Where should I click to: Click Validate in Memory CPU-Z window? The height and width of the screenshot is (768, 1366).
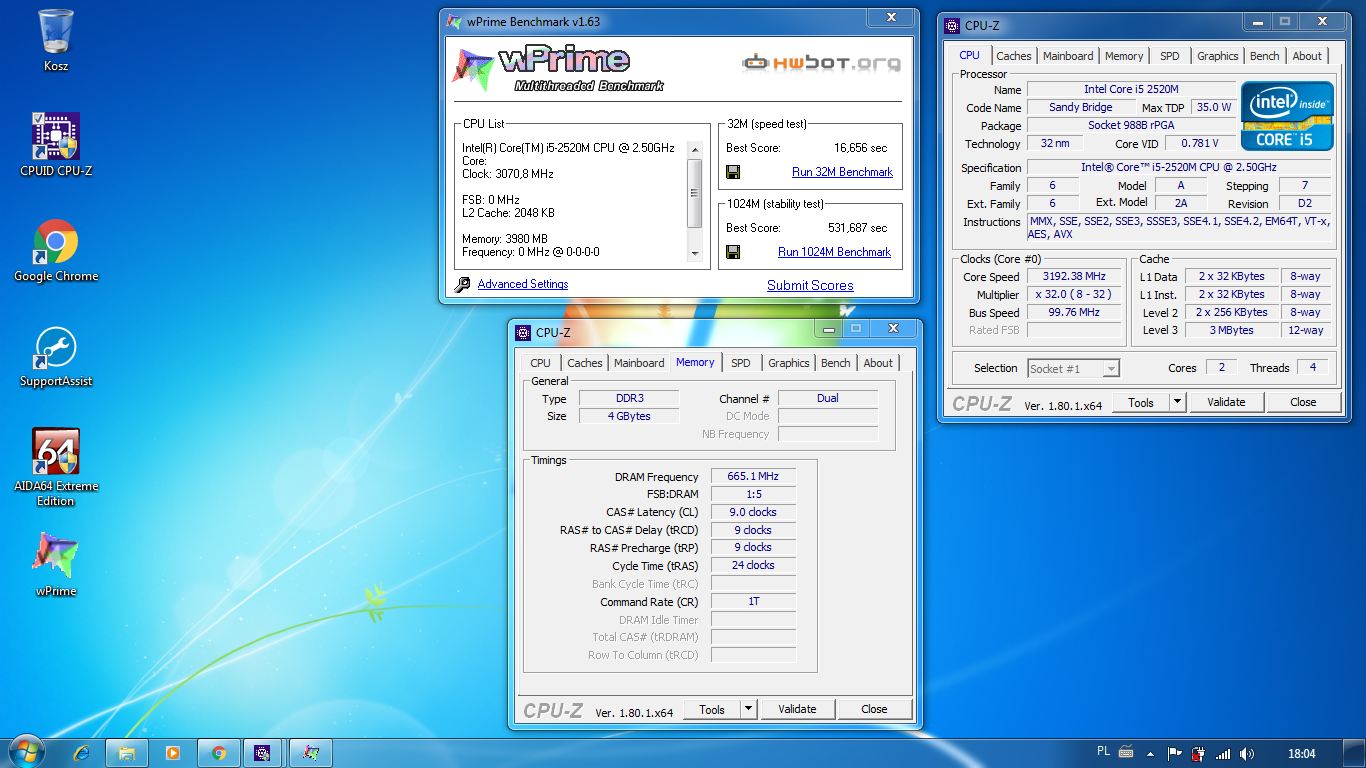point(797,709)
